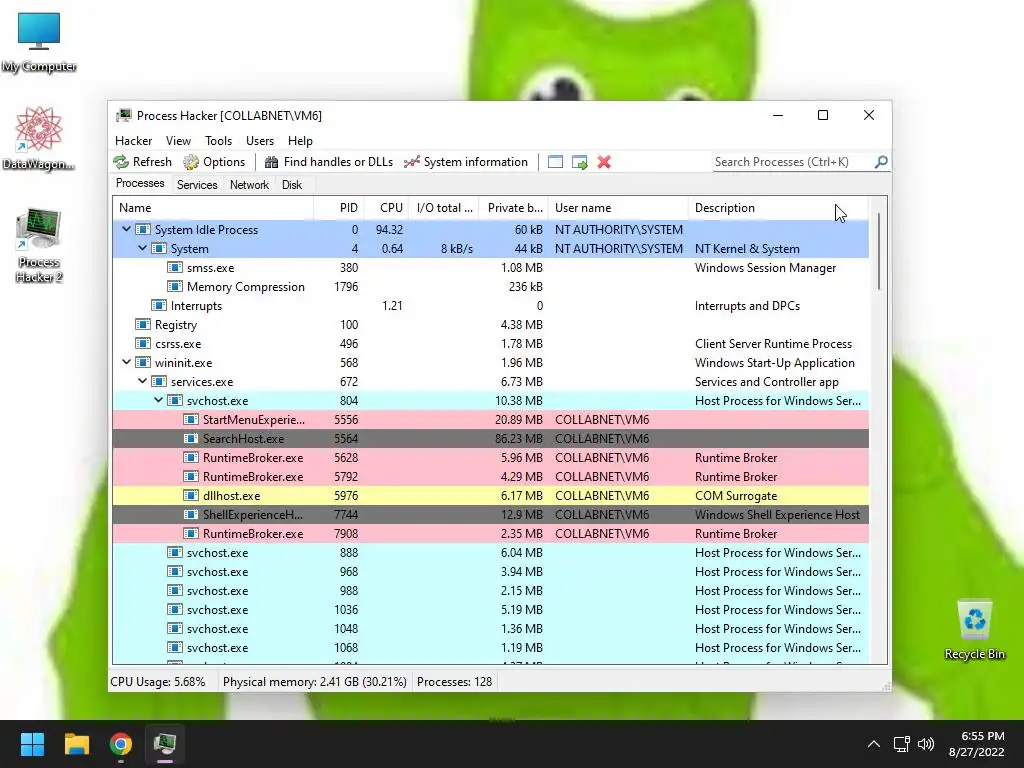Click the Processes: 128 status entry

(x=455, y=682)
